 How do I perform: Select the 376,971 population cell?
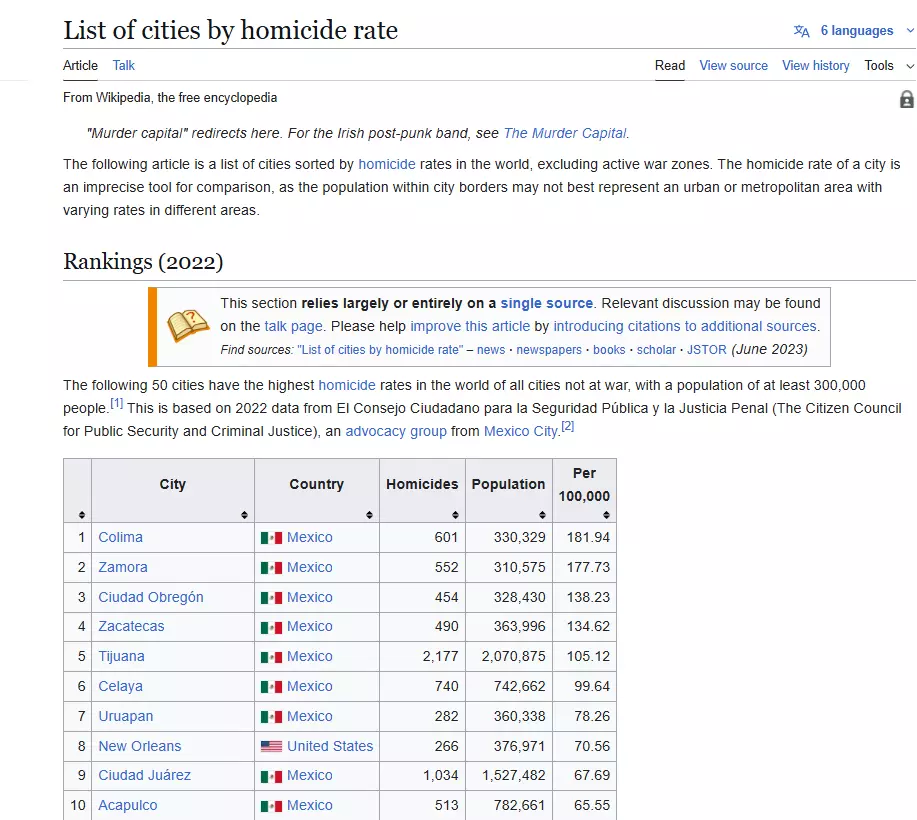pos(509,746)
